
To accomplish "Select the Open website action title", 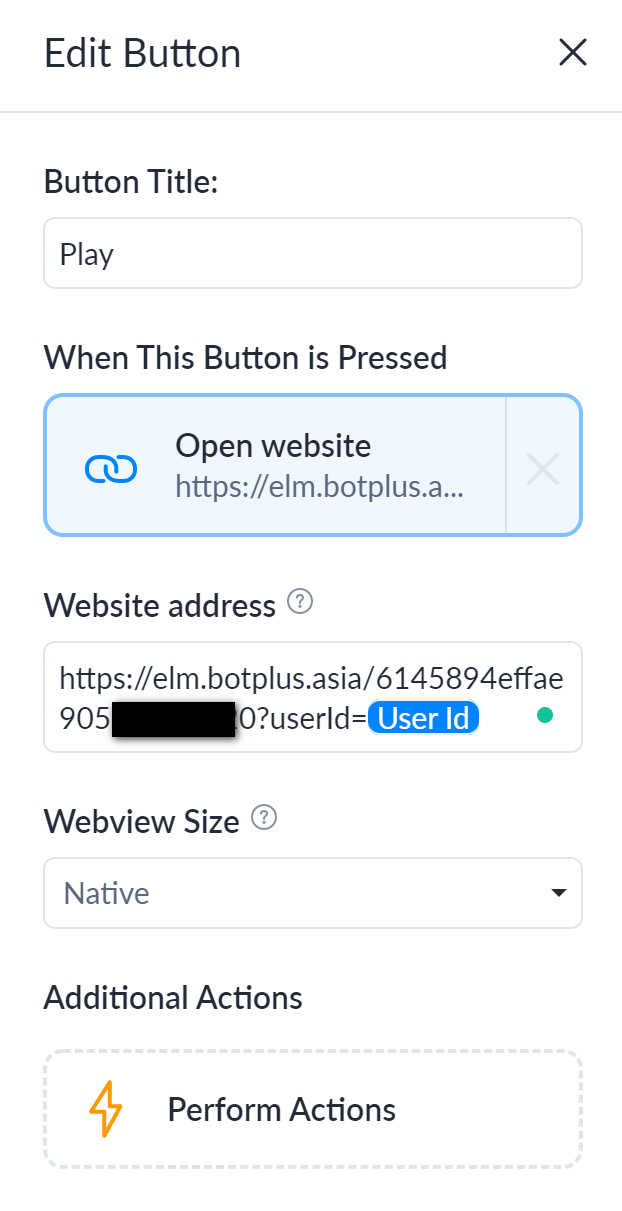I will coord(273,445).
